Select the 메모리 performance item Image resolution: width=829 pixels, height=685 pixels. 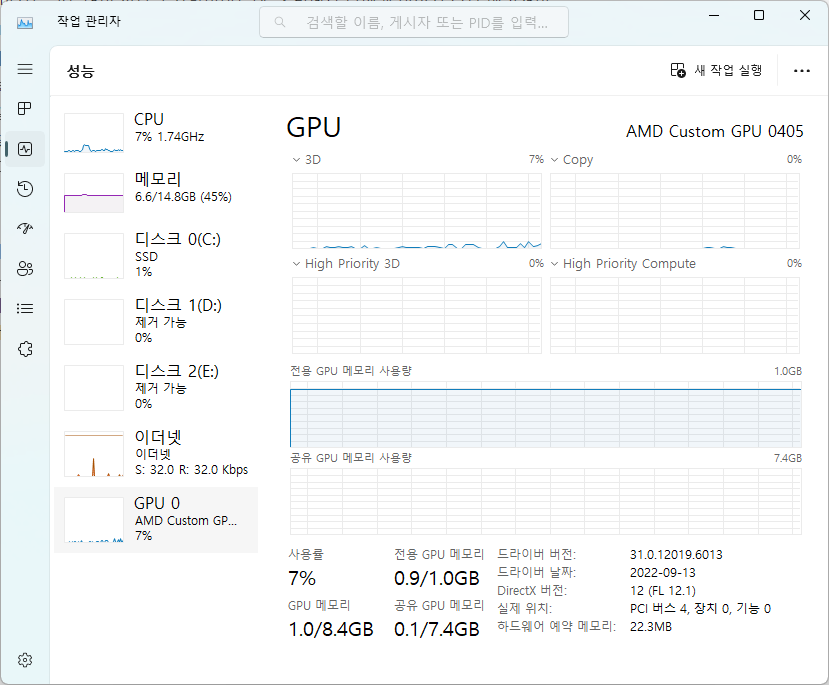tap(156, 192)
